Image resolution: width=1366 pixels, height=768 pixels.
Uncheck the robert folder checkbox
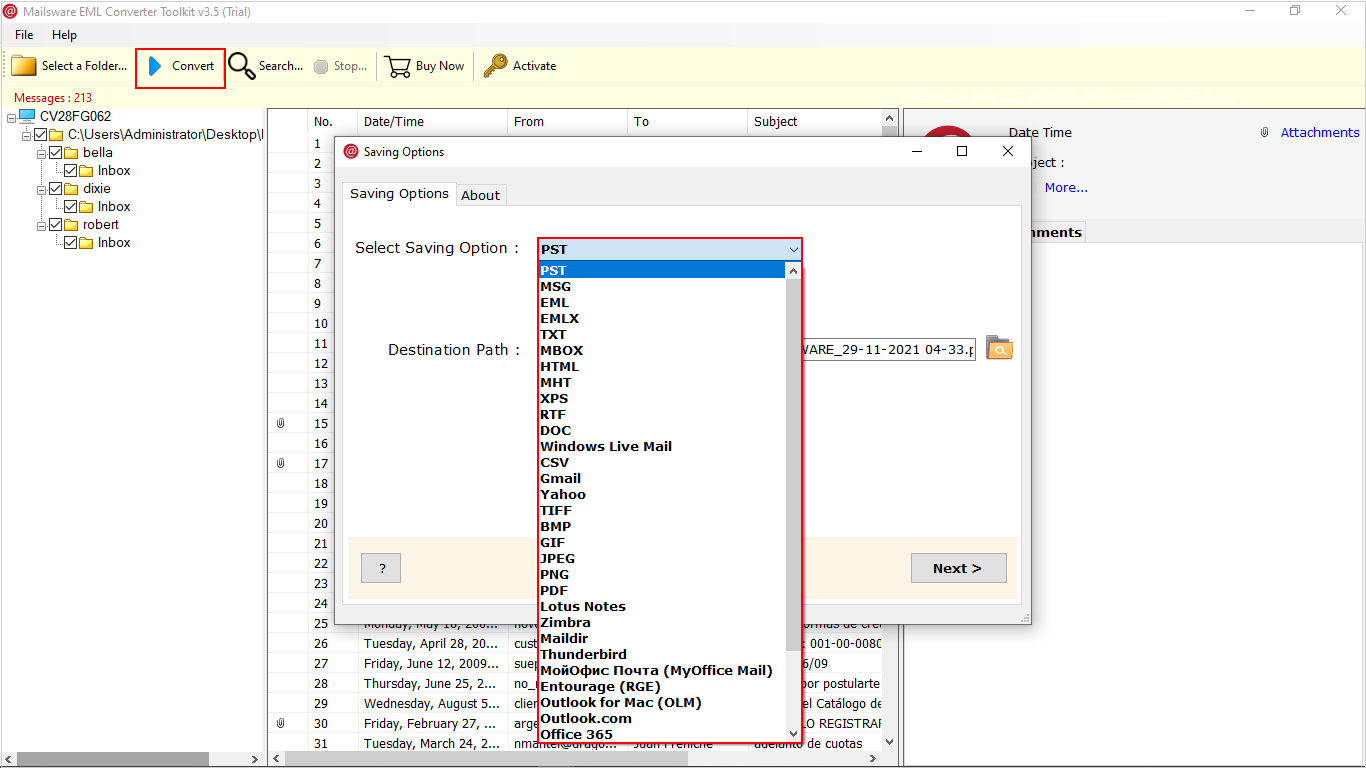[x=55, y=225]
